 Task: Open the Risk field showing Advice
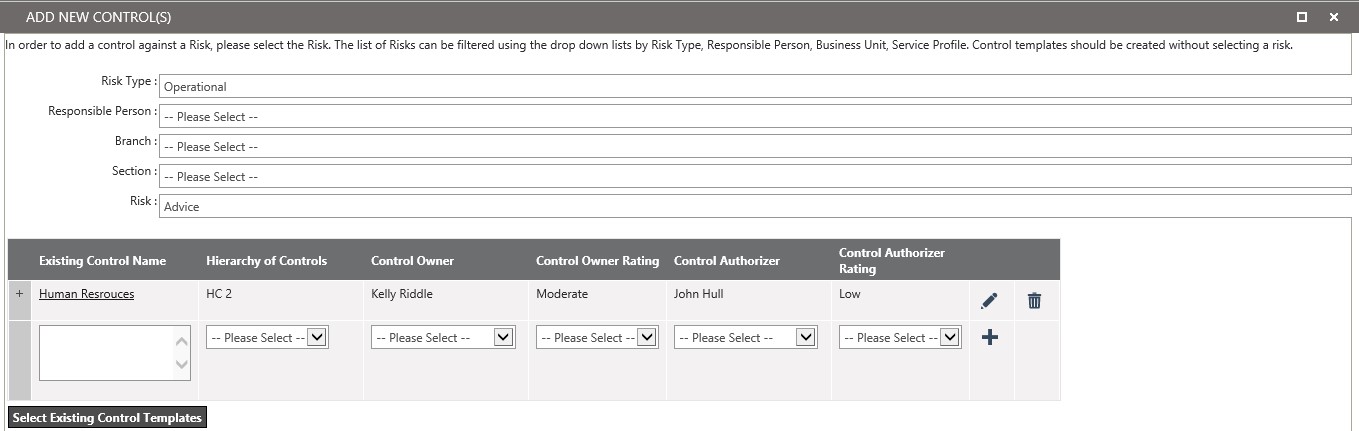pyautogui.click(x=755, y=206)
